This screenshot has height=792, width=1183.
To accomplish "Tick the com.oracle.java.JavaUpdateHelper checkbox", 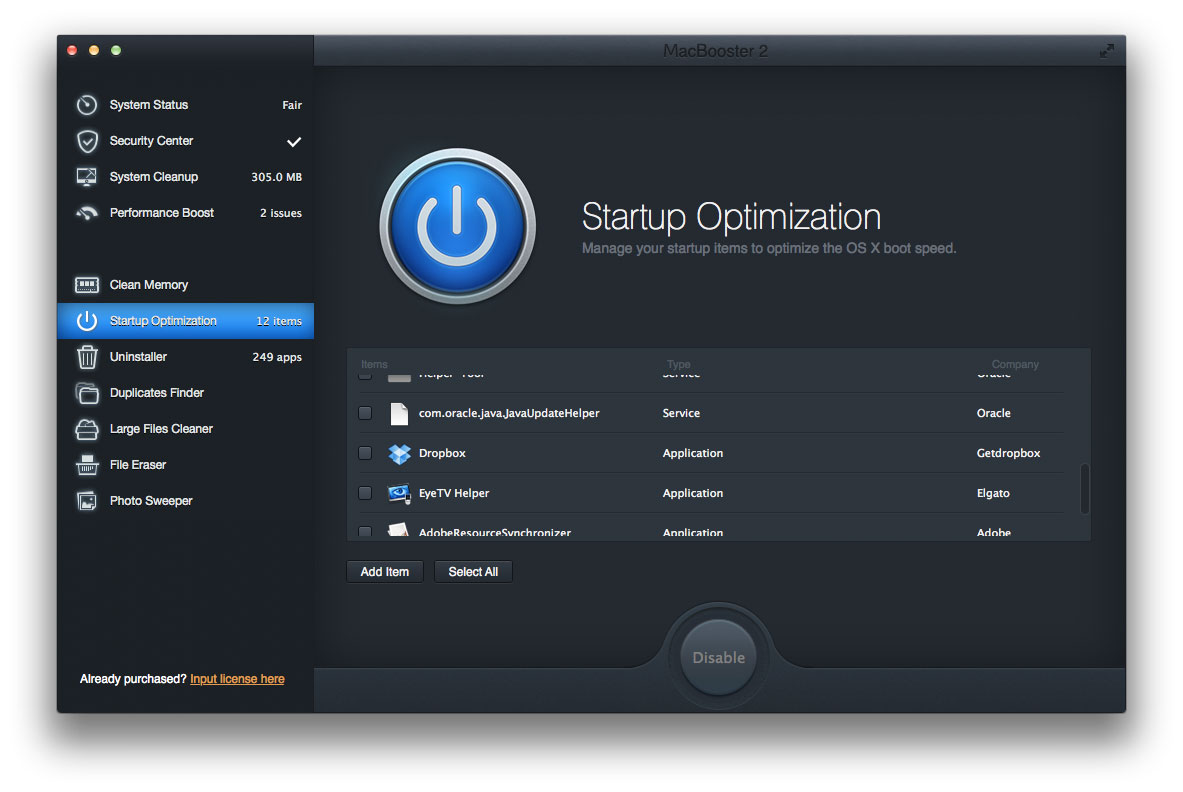I will [365, 413].
